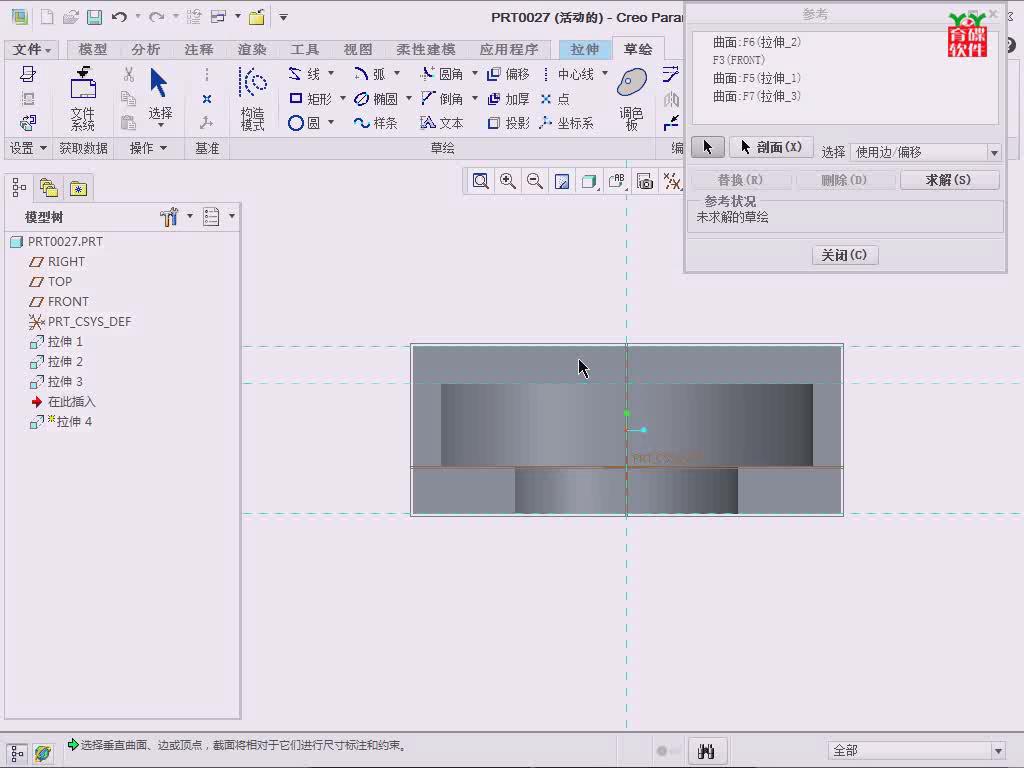Click the search binoculars icon in status bar

click(706, 751)
